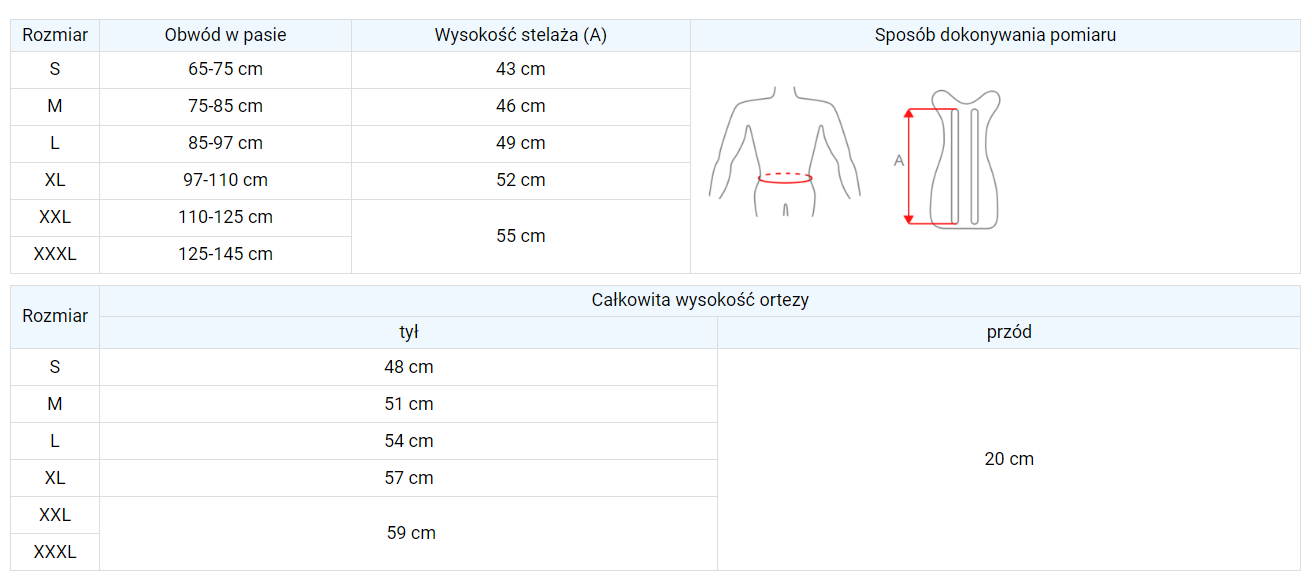Click the back brace frame diagram

964,160
